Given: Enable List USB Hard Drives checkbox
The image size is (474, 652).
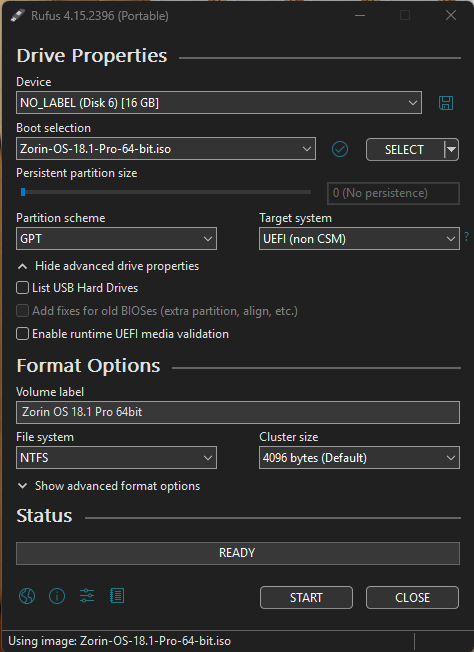Looking at the screenshot, I should click(22, 288).
